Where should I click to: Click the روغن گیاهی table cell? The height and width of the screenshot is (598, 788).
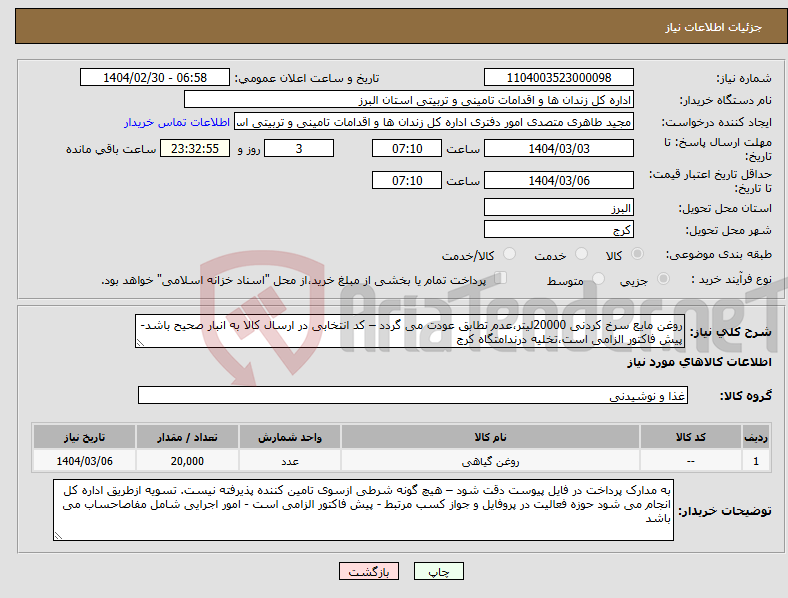click(x=490, y=461)
